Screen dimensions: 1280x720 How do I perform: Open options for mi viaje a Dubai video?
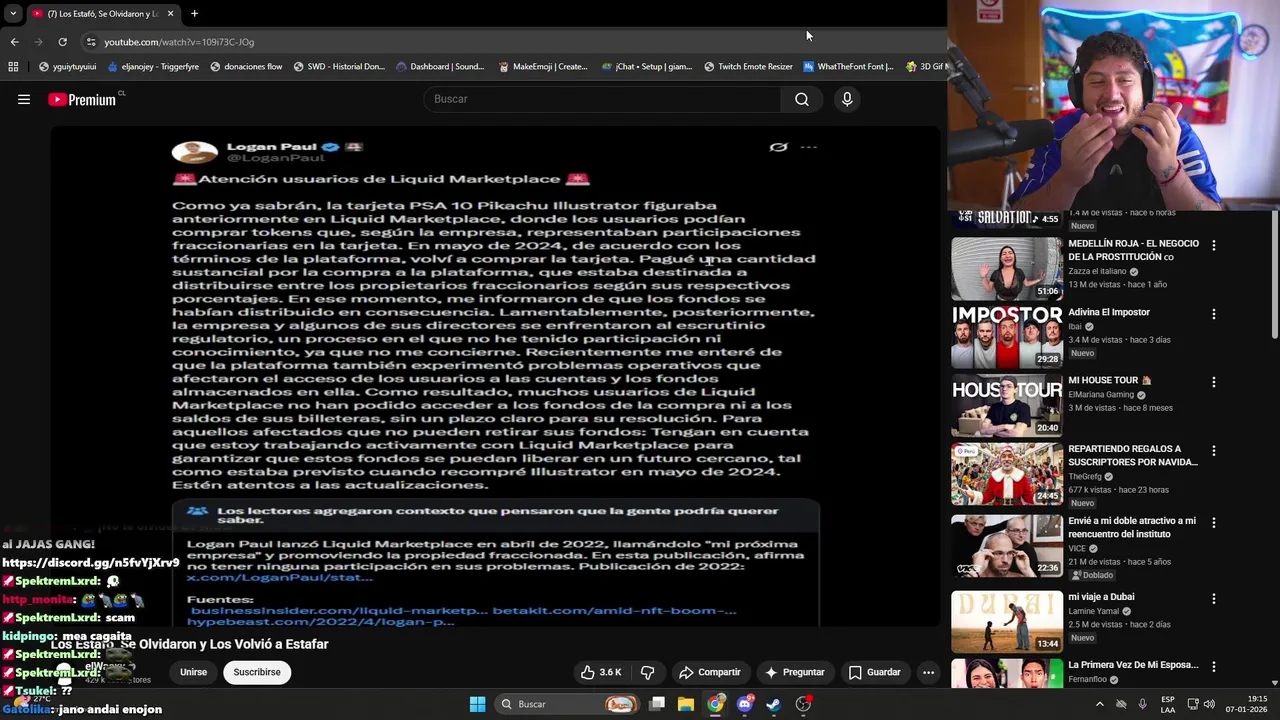click(x=1214, y=598)
